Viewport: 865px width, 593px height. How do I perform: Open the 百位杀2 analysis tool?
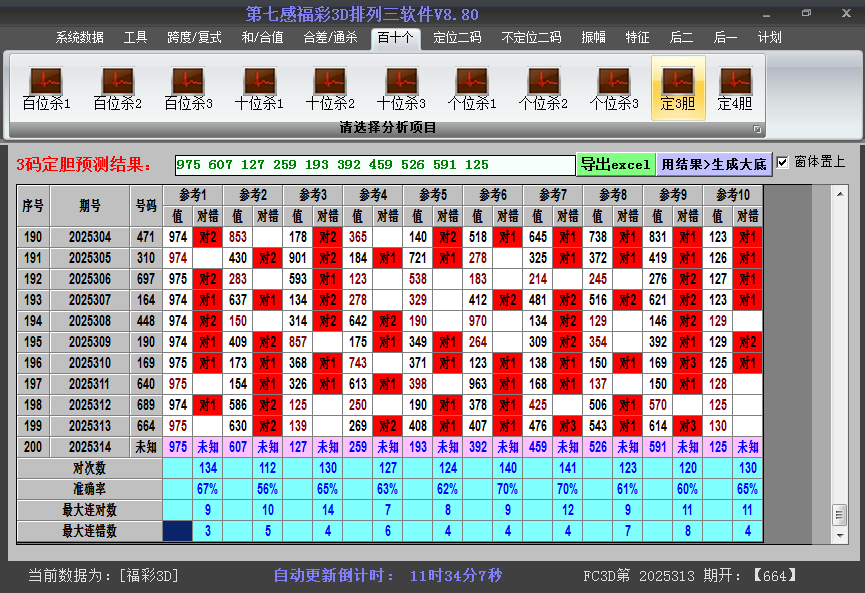[116, 88]
